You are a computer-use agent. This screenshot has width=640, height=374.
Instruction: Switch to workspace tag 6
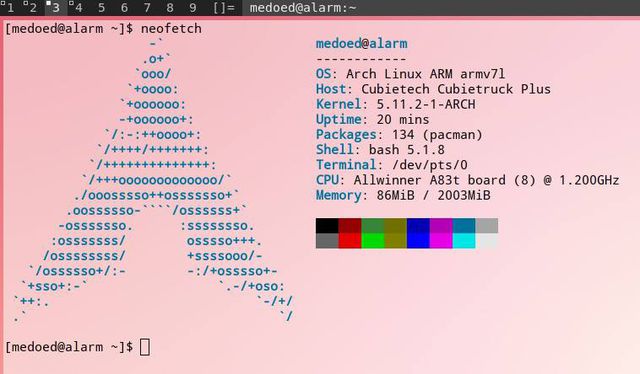pos(124,8)
